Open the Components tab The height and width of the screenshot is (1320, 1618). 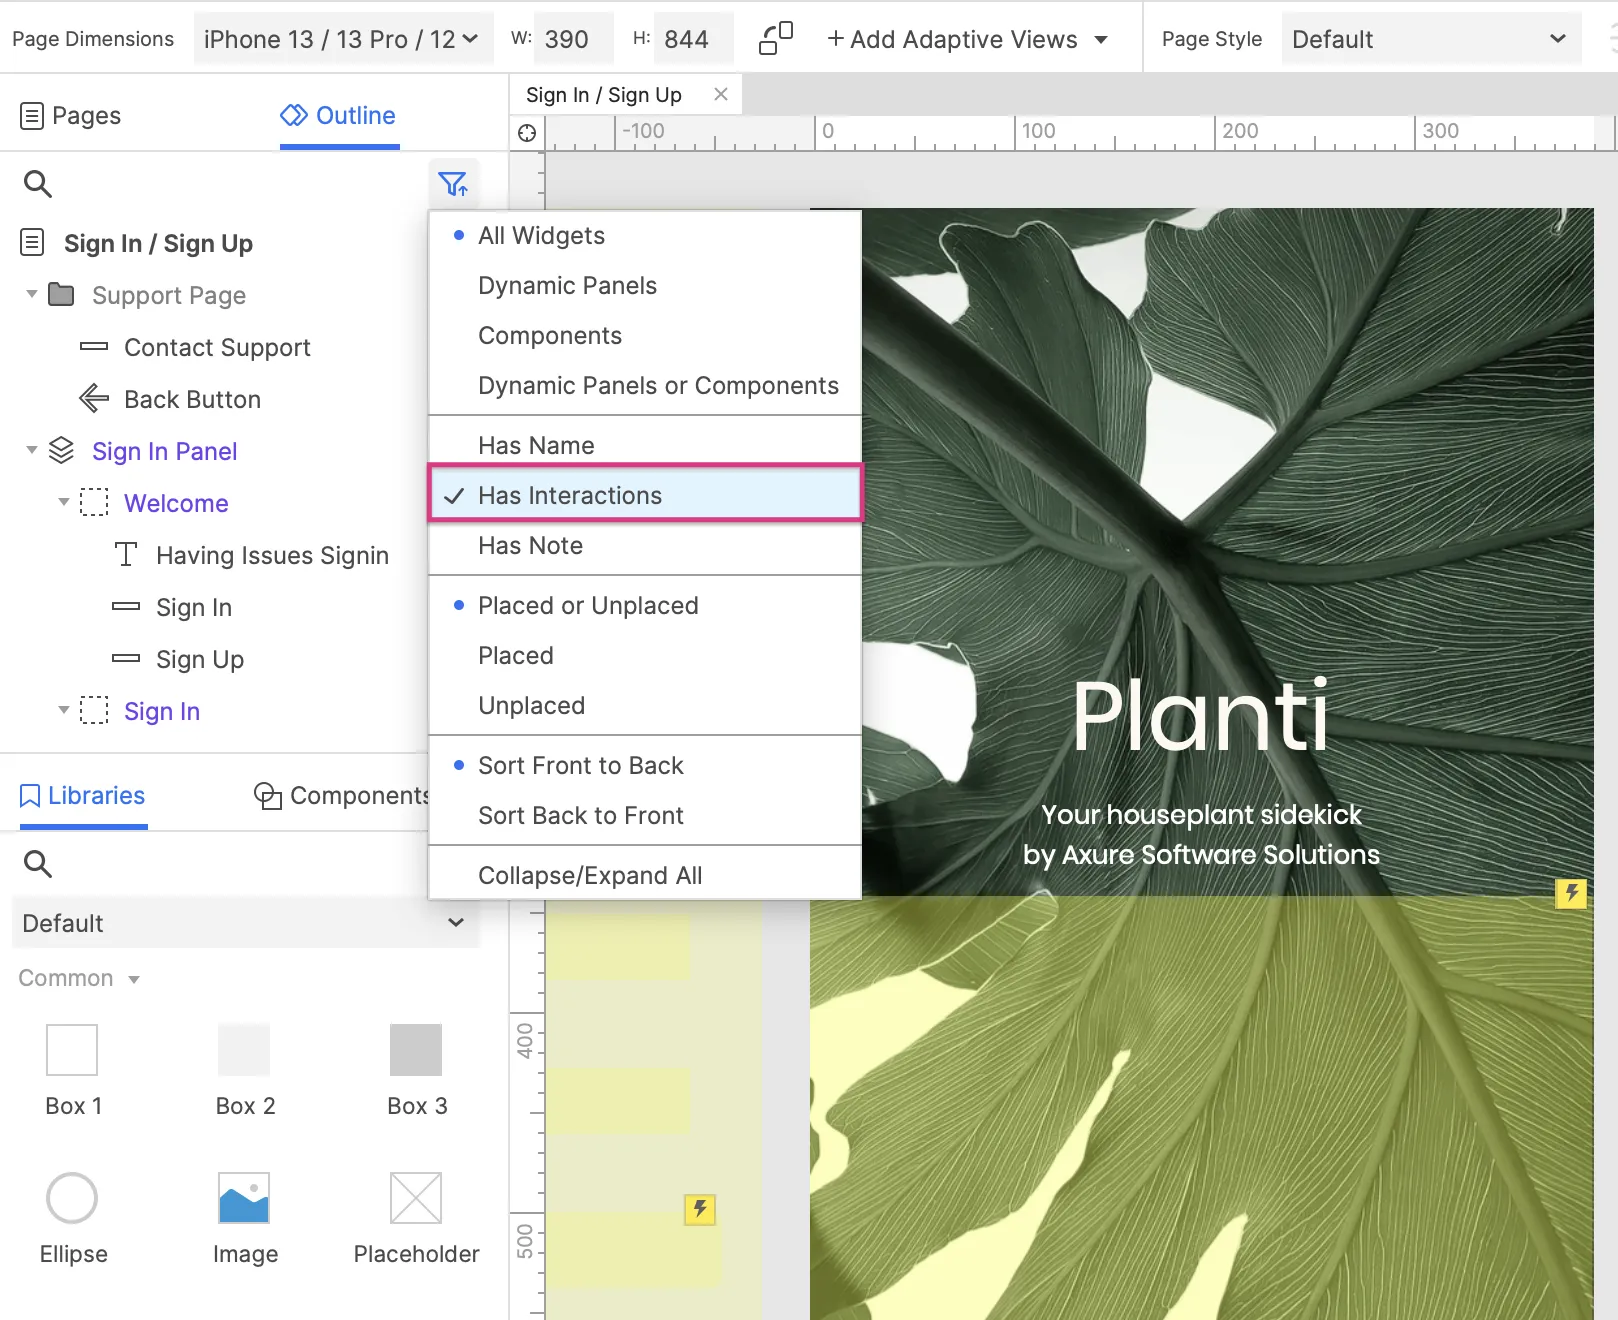(342, 796)
